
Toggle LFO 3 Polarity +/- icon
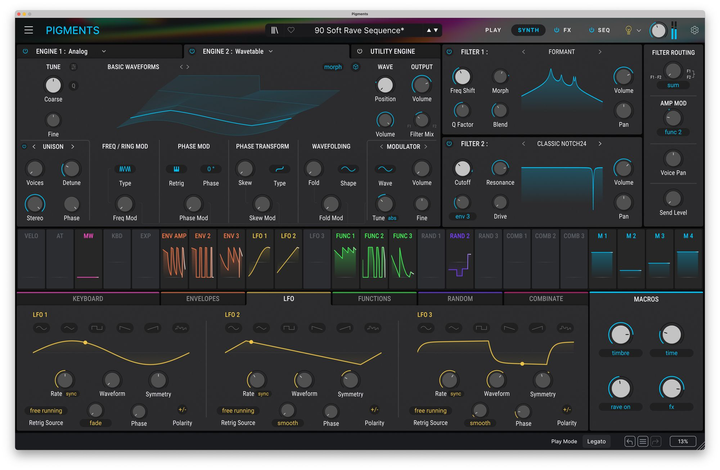point(567,410)
